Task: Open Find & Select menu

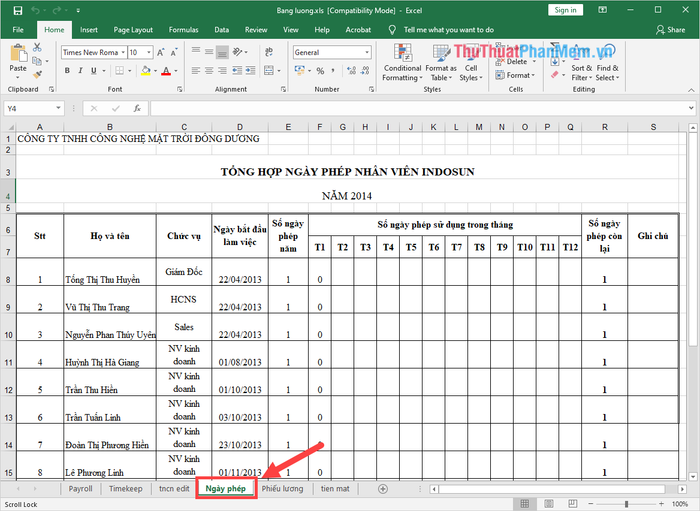Action: pos(608,62)
